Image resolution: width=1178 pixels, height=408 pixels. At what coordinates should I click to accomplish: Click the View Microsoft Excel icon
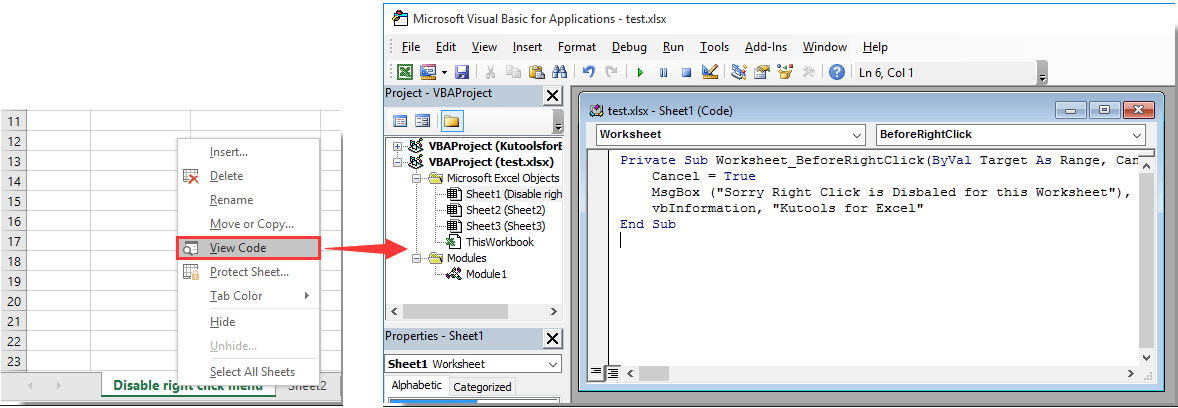coord(405,72)
